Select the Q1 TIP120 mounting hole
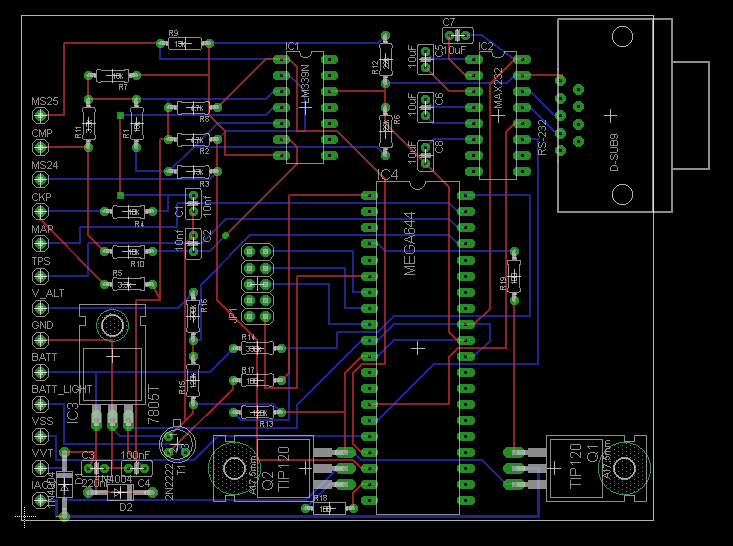The width and height of the screenshot is (733, 546). coord(624,468)
